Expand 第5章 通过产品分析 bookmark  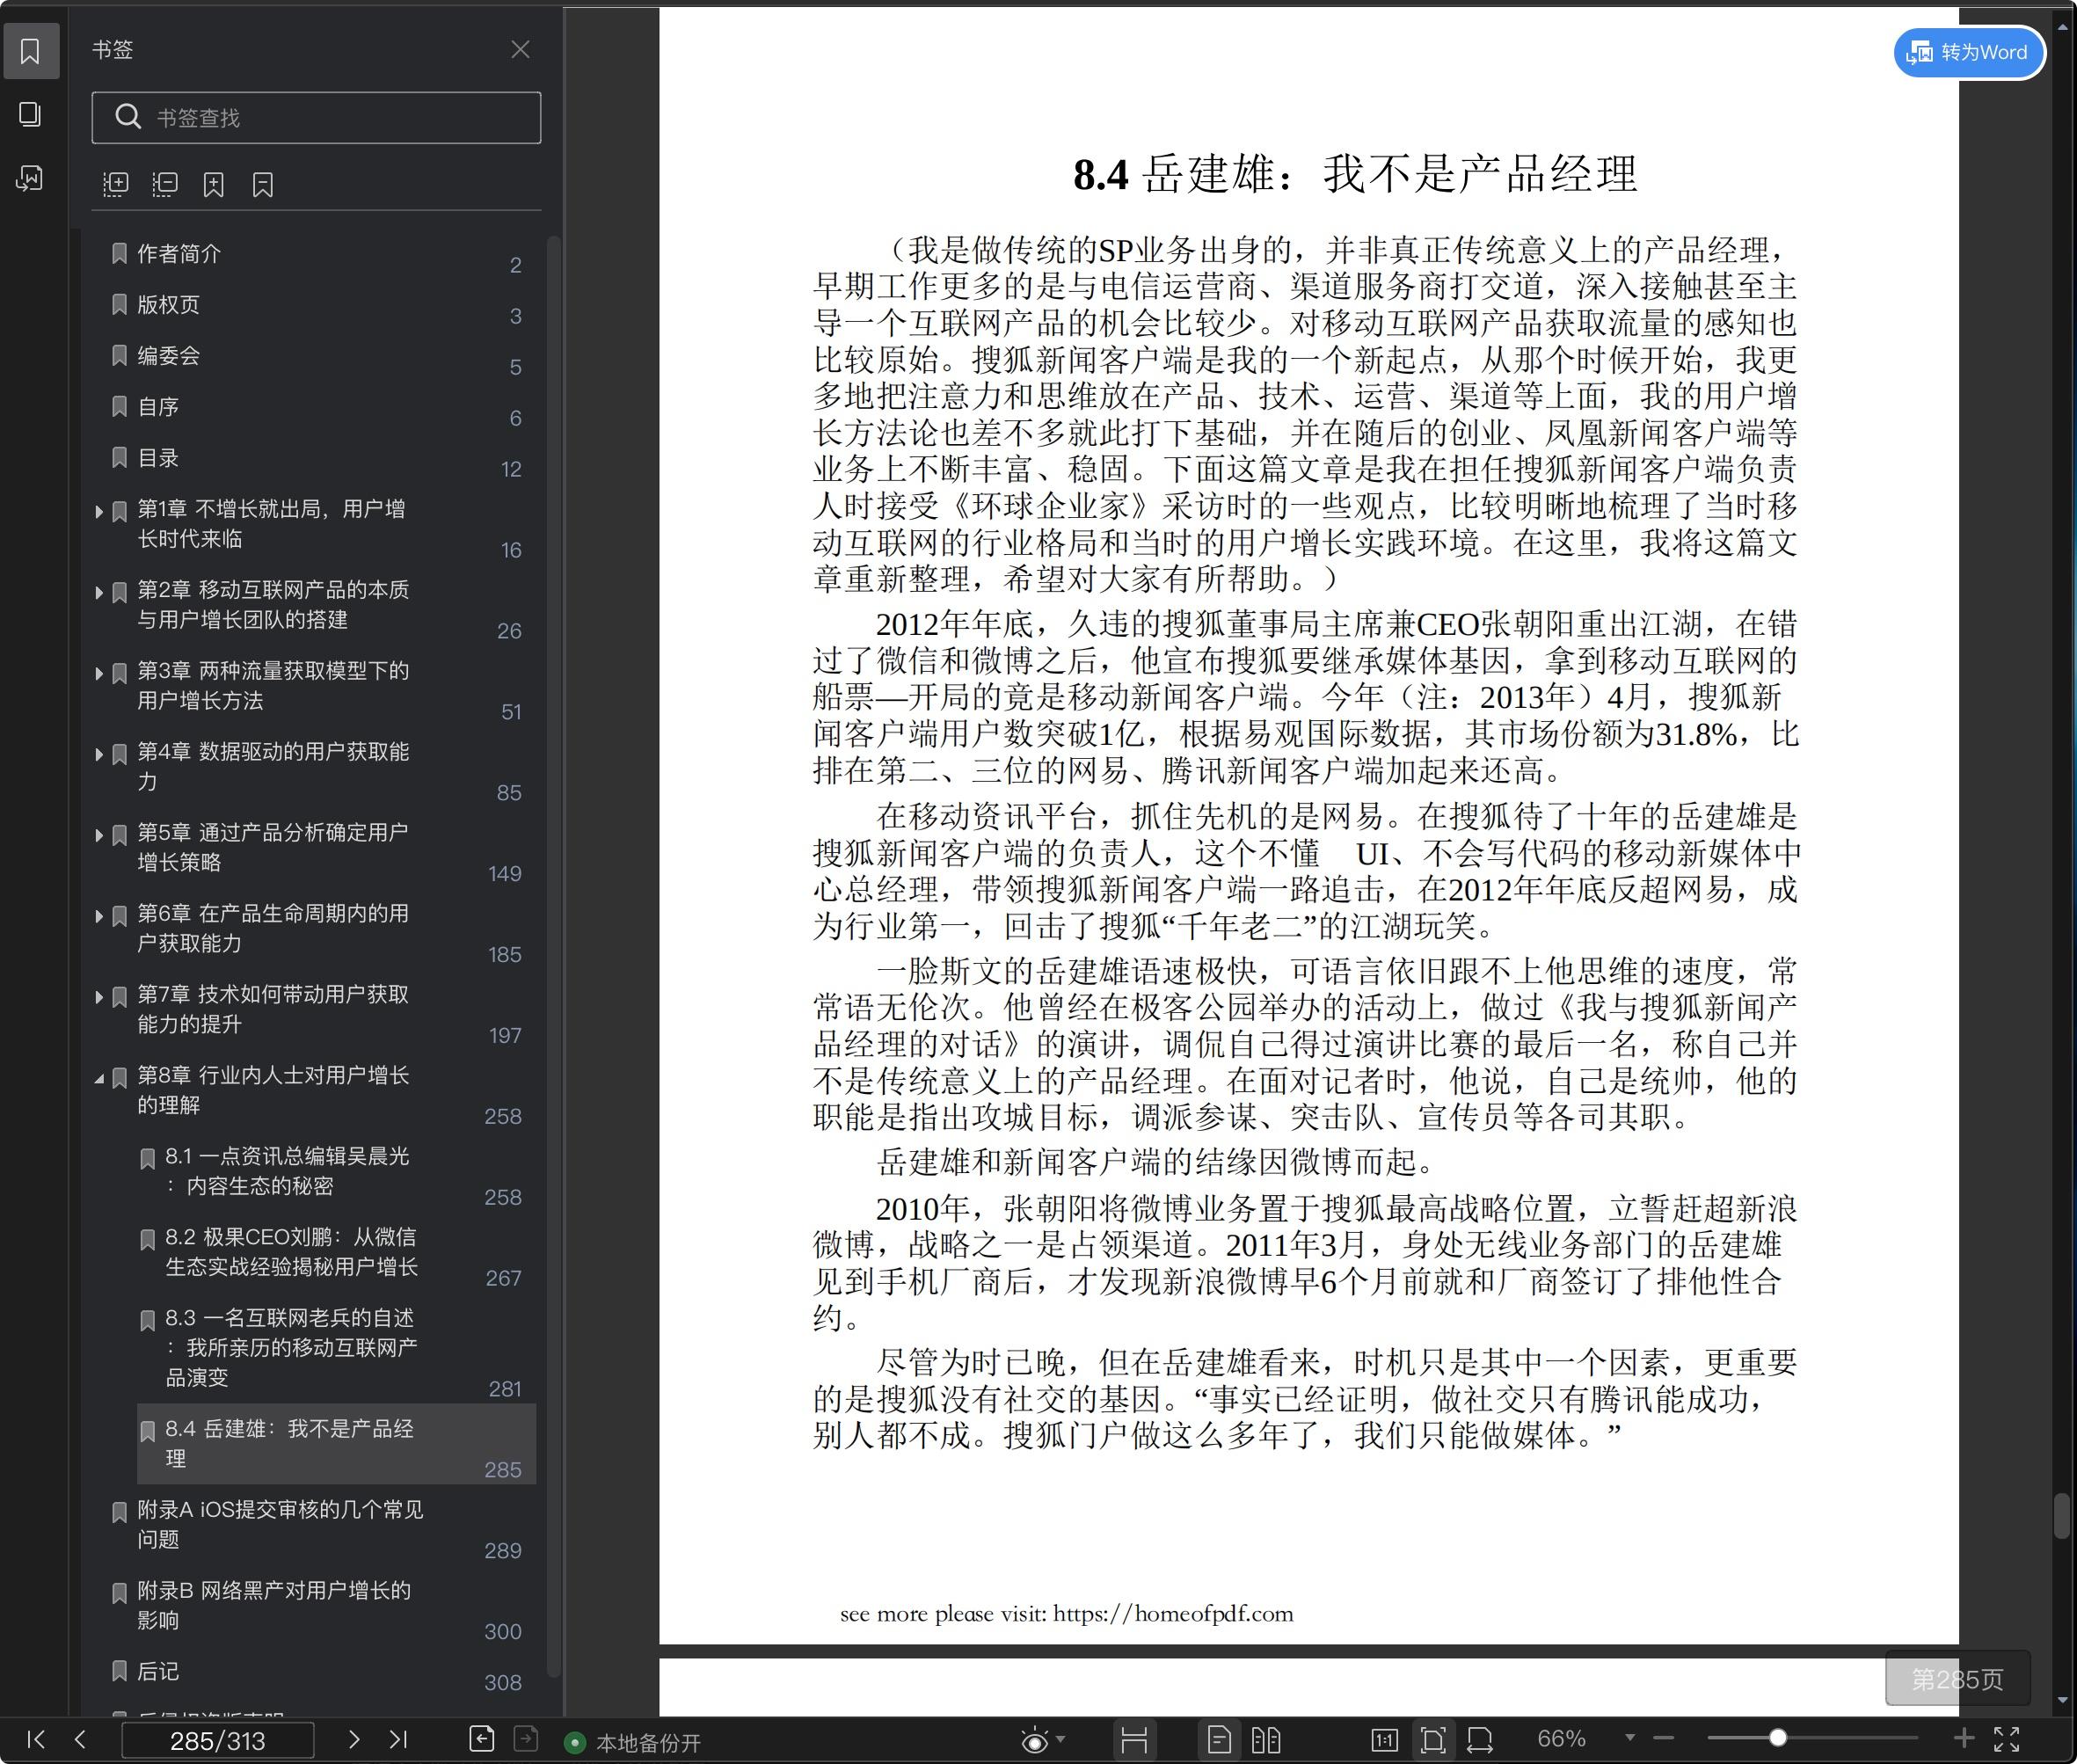click(x=99, y=835)
